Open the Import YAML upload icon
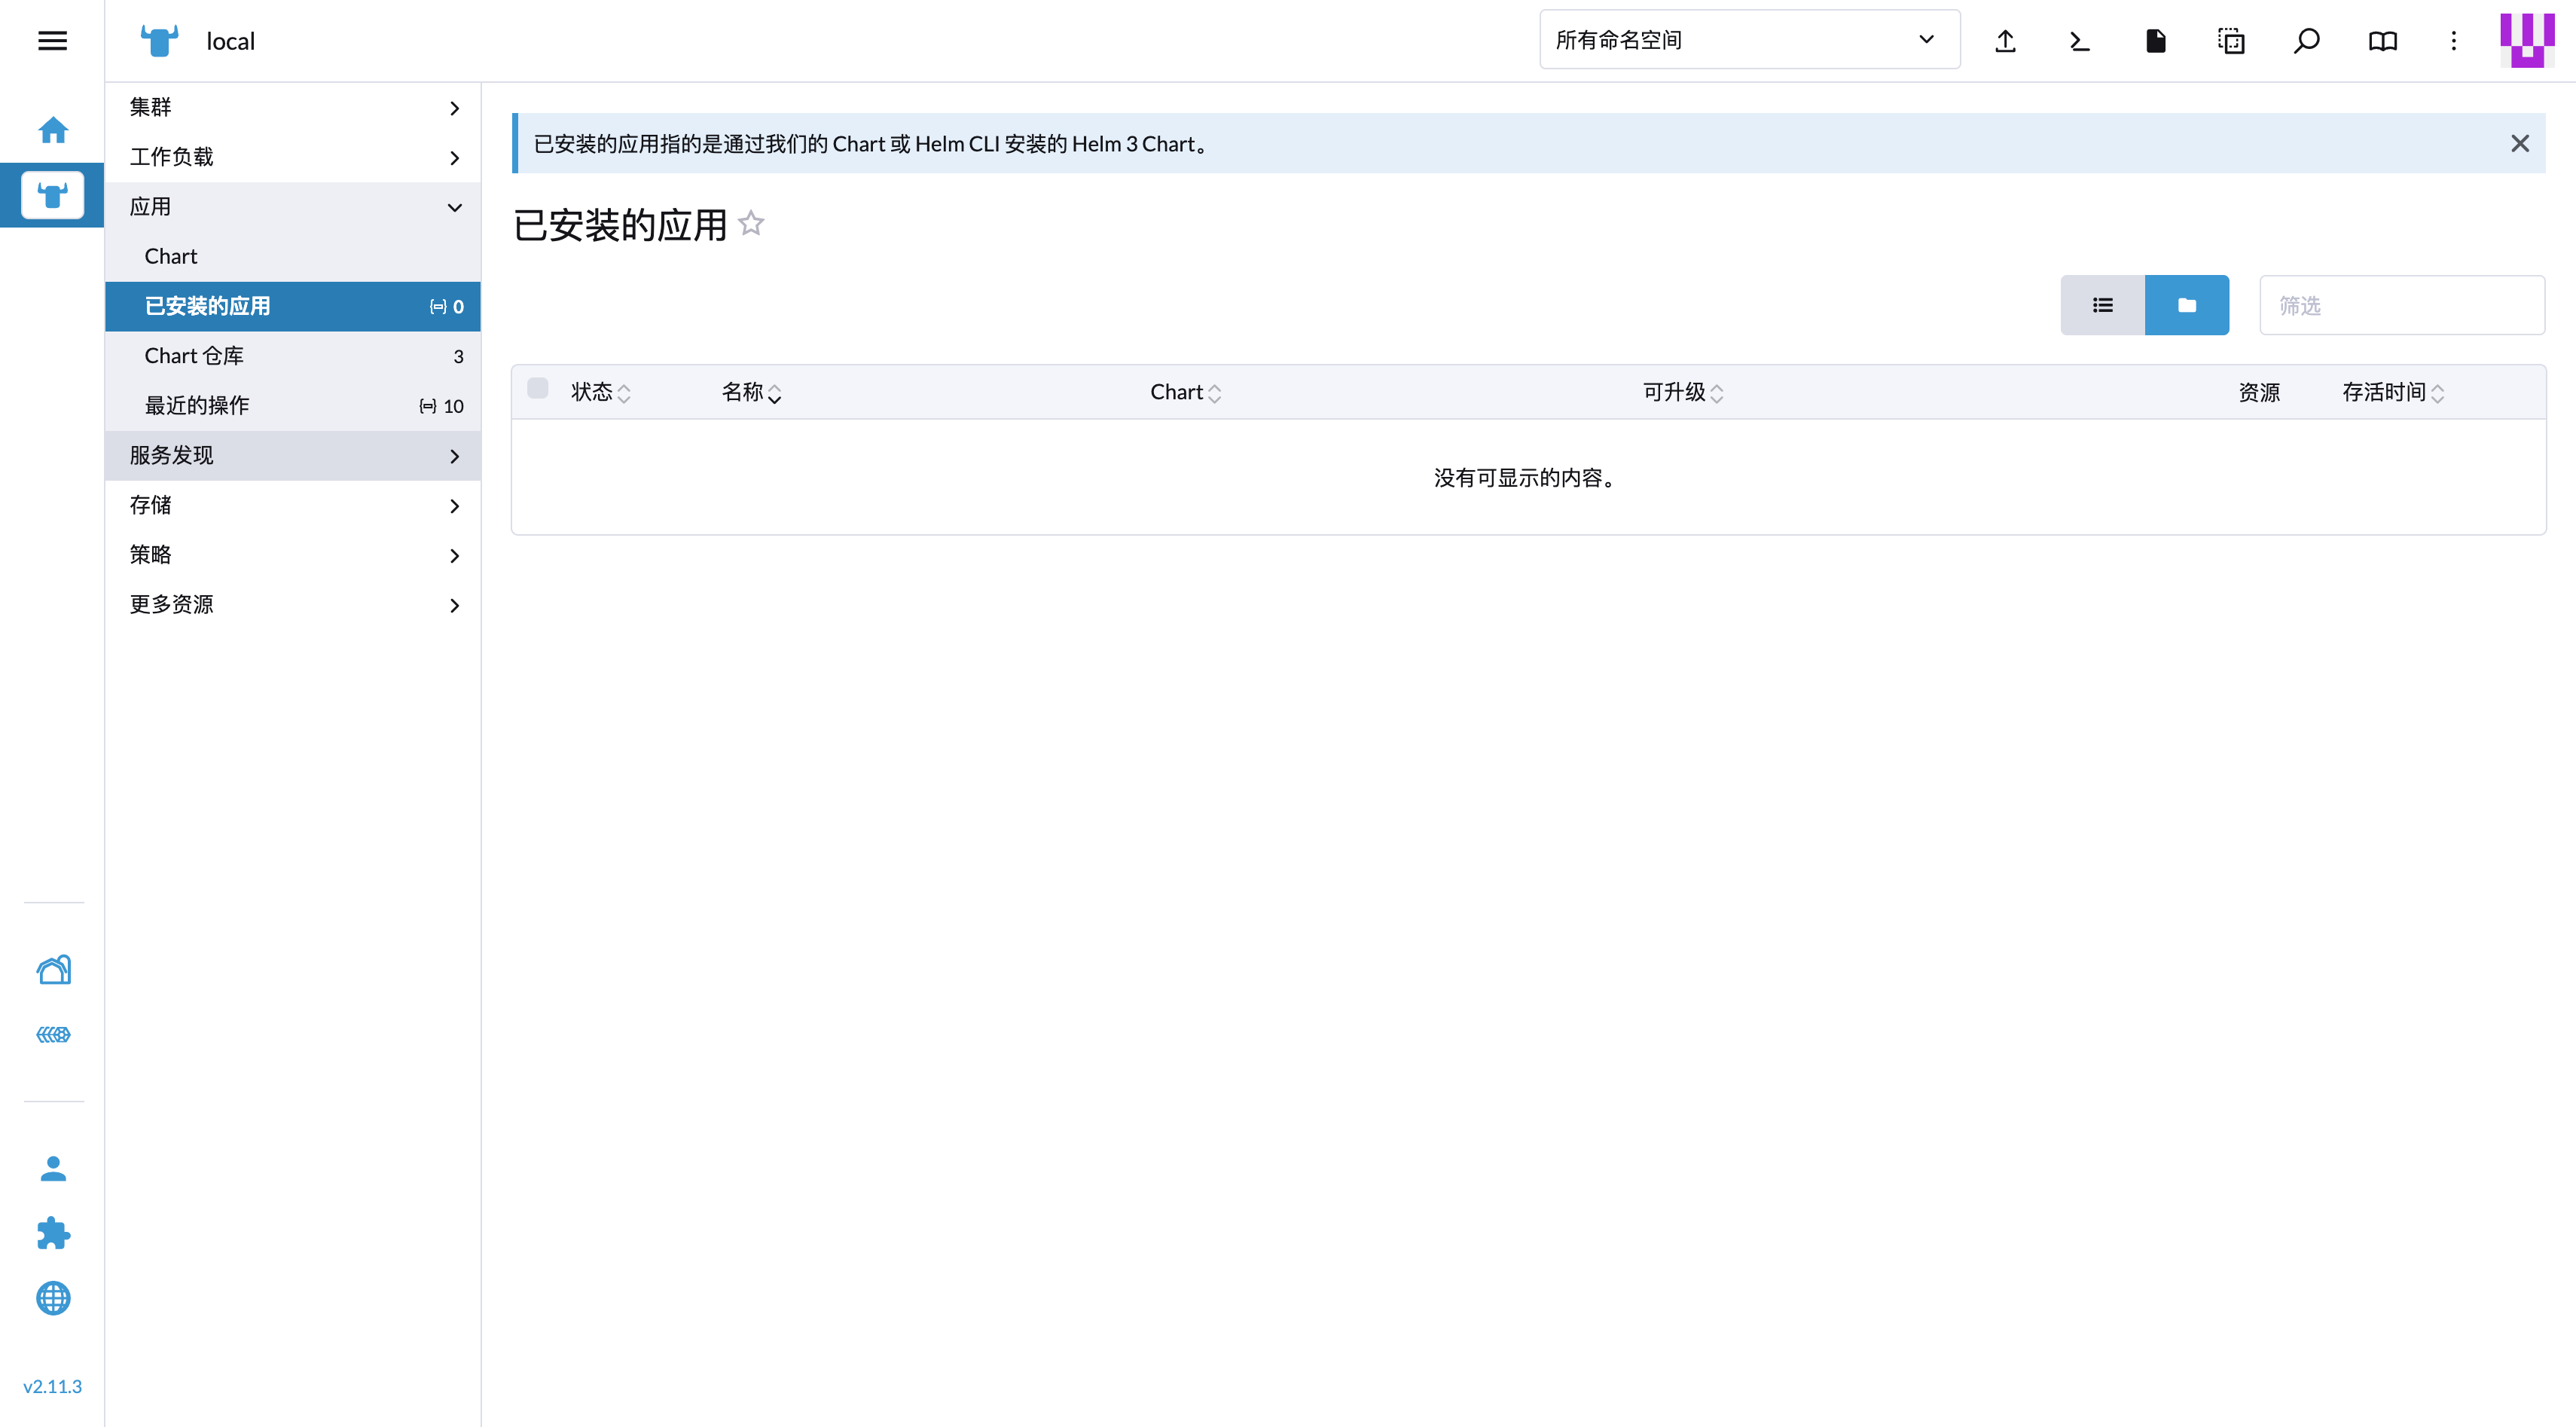2576x1427 pixels. [x=2005, y=40]
